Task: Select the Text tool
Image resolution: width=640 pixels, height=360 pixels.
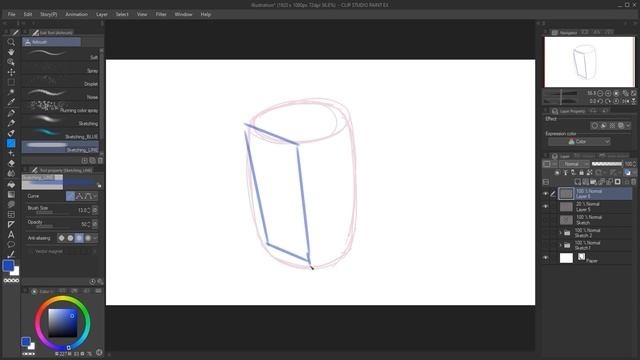Action: coord(11,235)
